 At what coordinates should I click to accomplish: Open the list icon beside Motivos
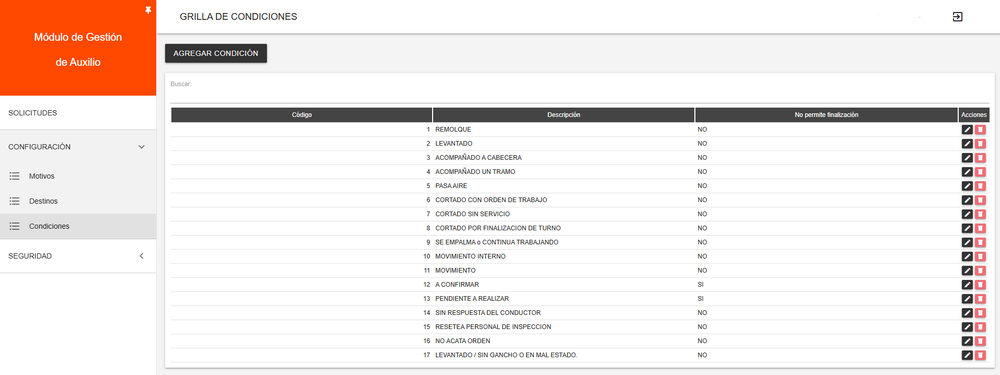(x=15, y=176)
